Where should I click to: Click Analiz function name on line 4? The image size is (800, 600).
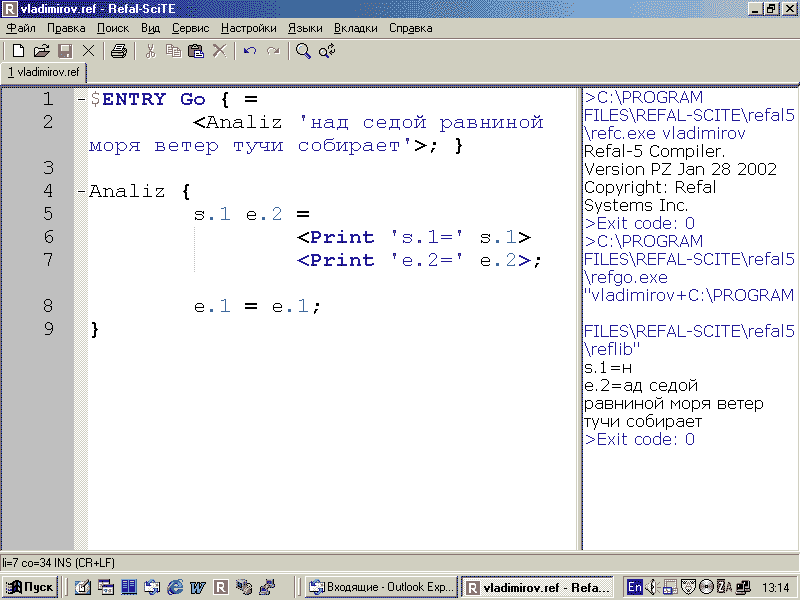[127, 191]
